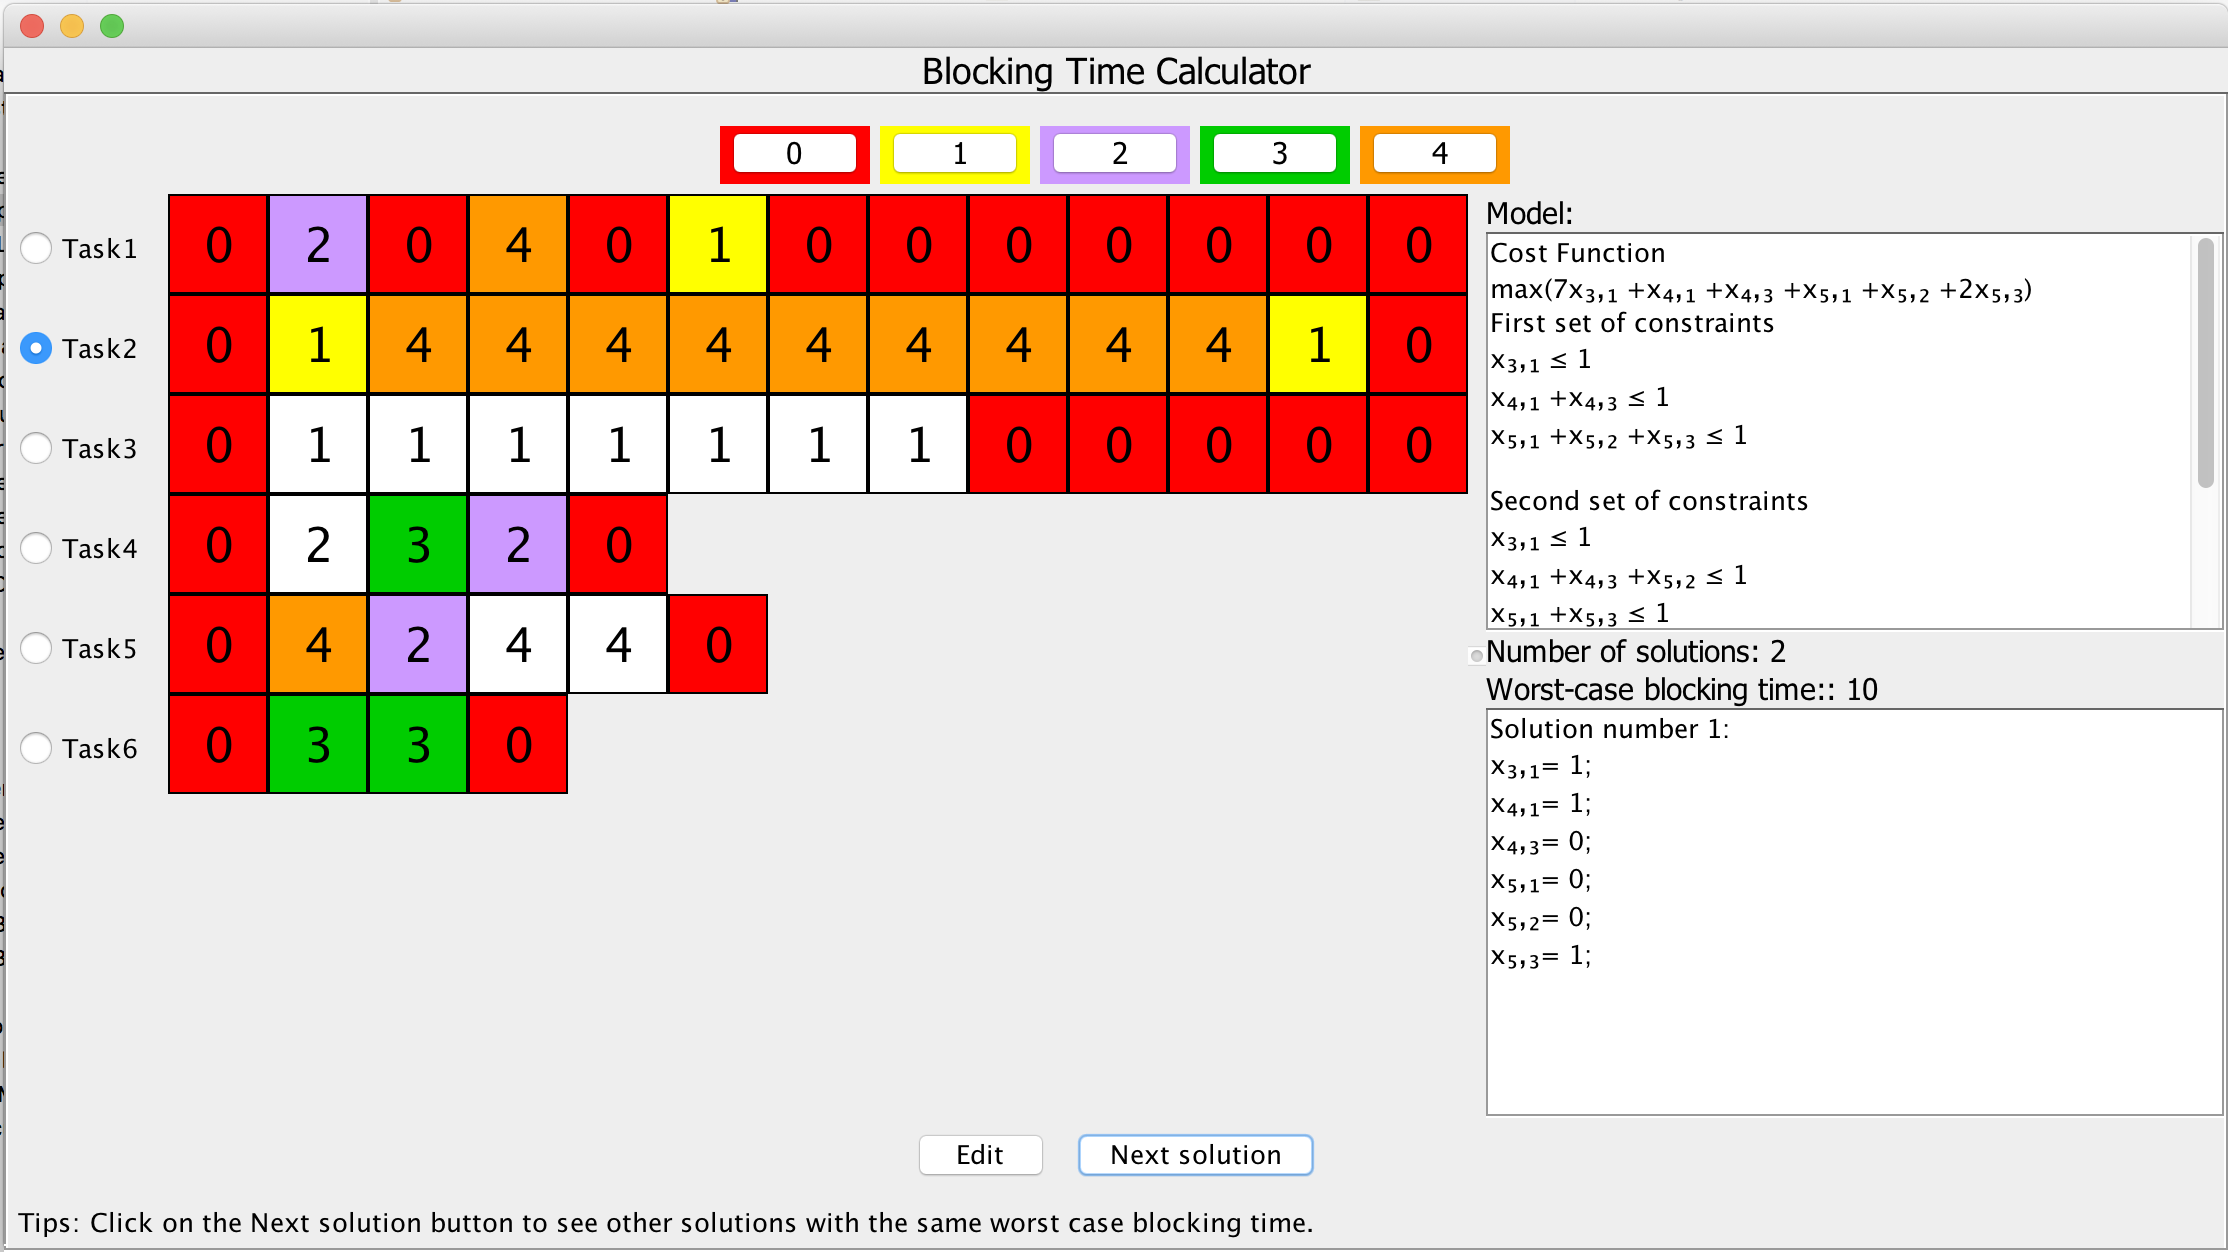Click the Next solution button
2228x1252 pixels.
coord(1195,1155)
